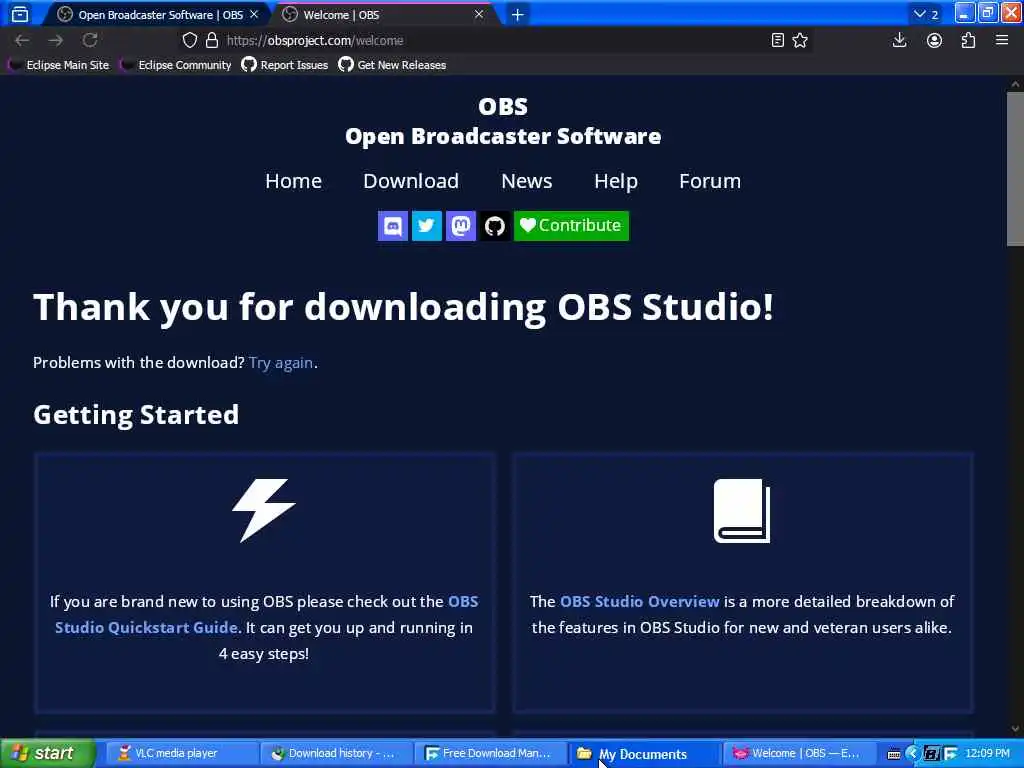
Task: Close the Open Broadcaster Software tab
Action: click(254, 14)
